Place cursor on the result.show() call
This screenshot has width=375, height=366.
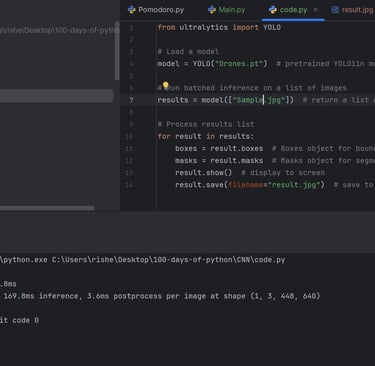coord(203,173)
